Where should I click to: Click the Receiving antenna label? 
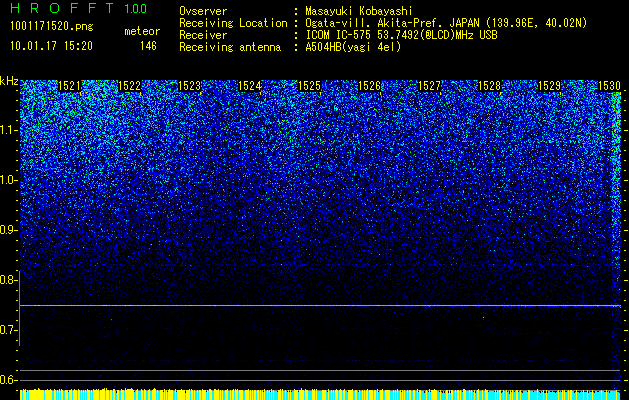point(230,47)
